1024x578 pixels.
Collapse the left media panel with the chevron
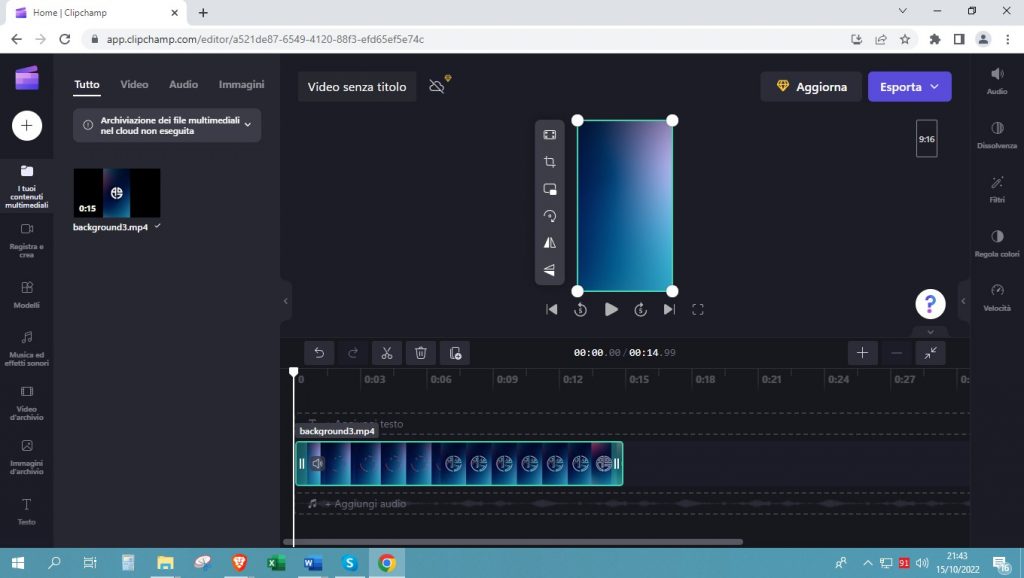tap(286, 300)
